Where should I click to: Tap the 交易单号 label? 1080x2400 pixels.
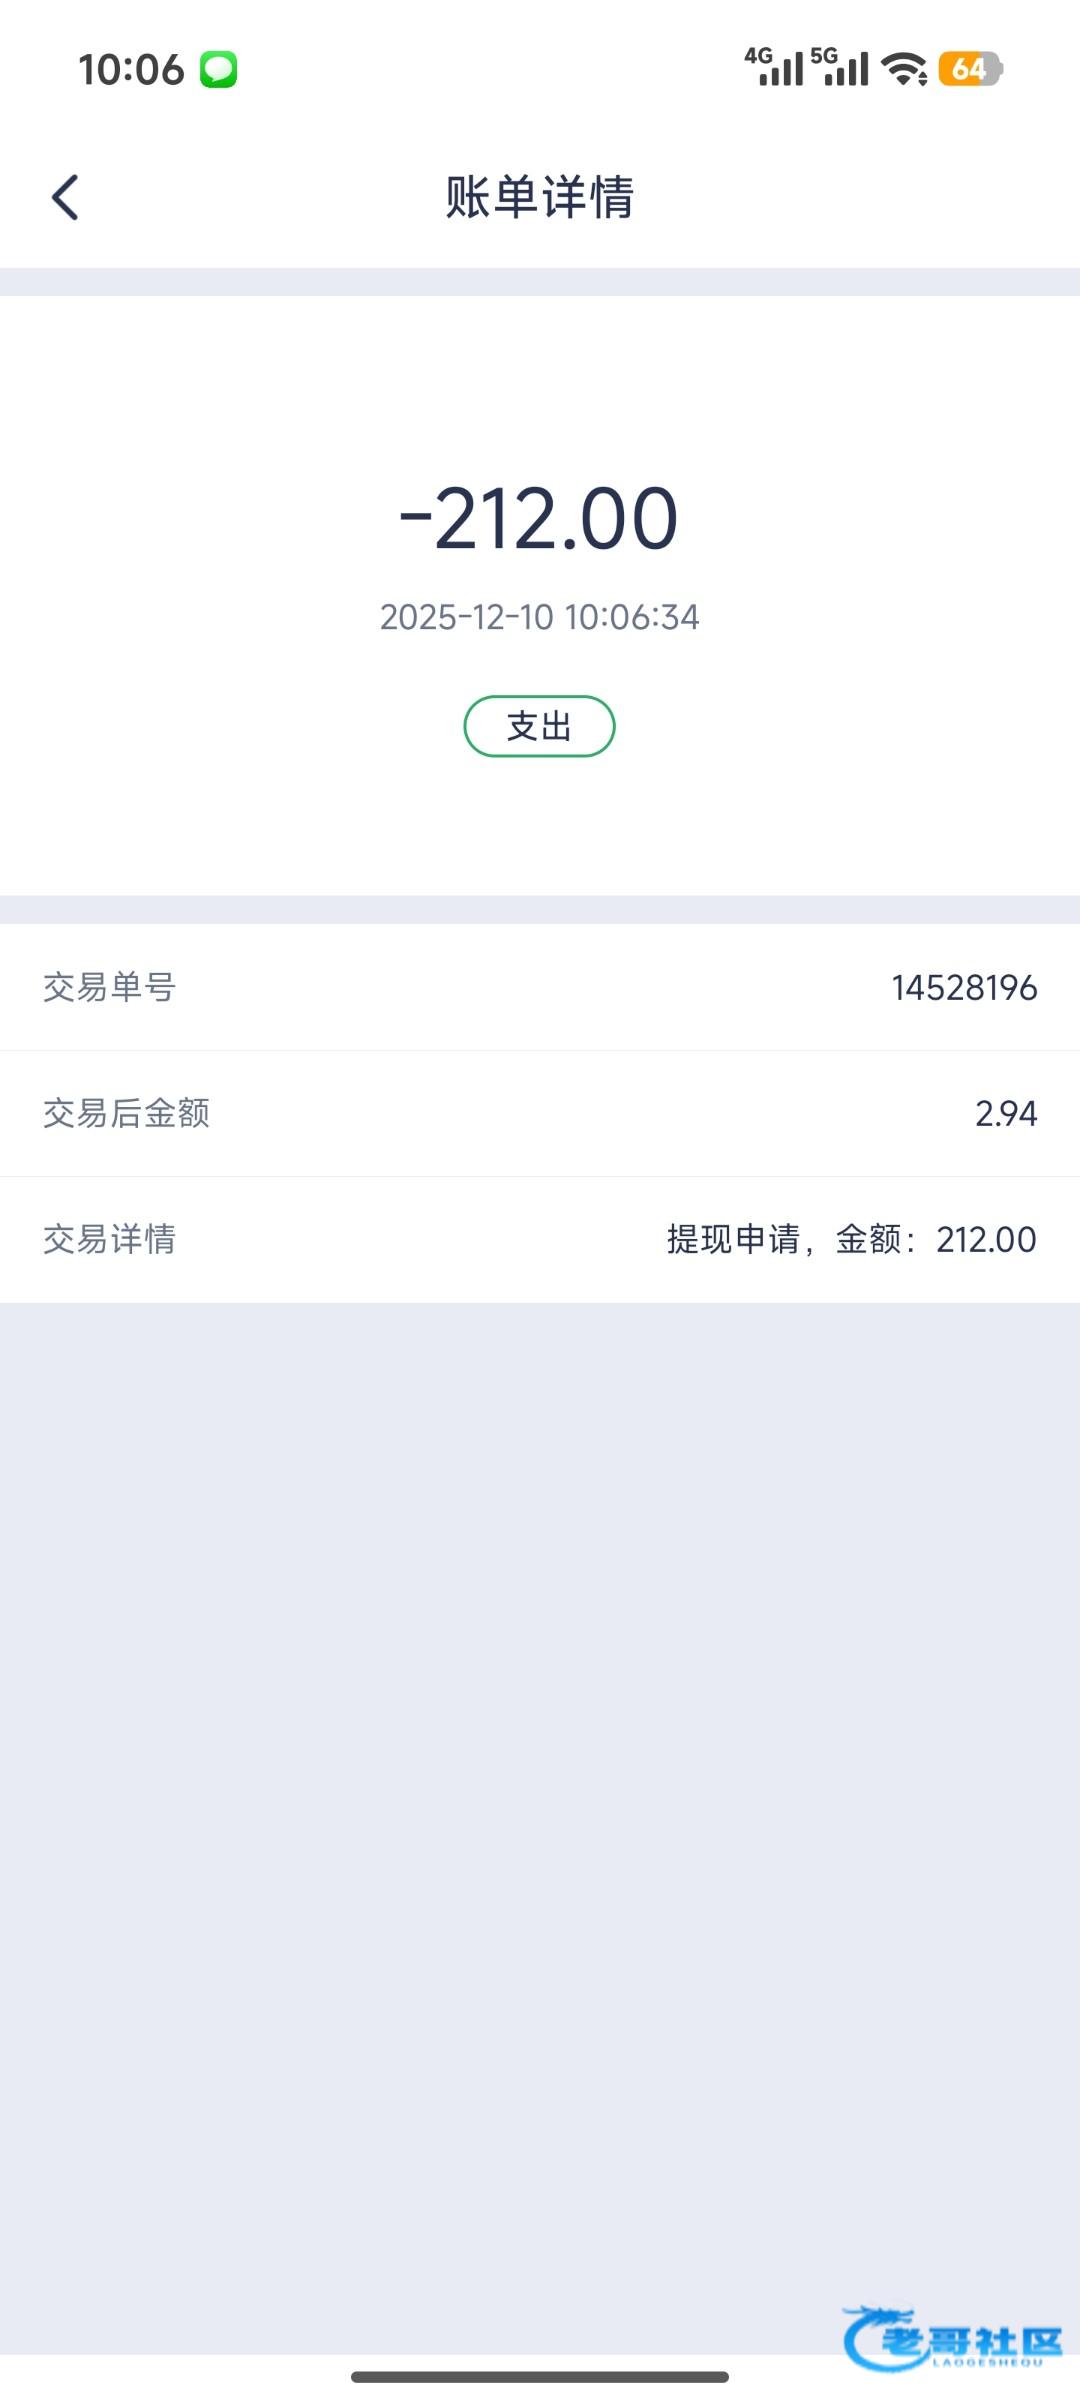[110, 987]
